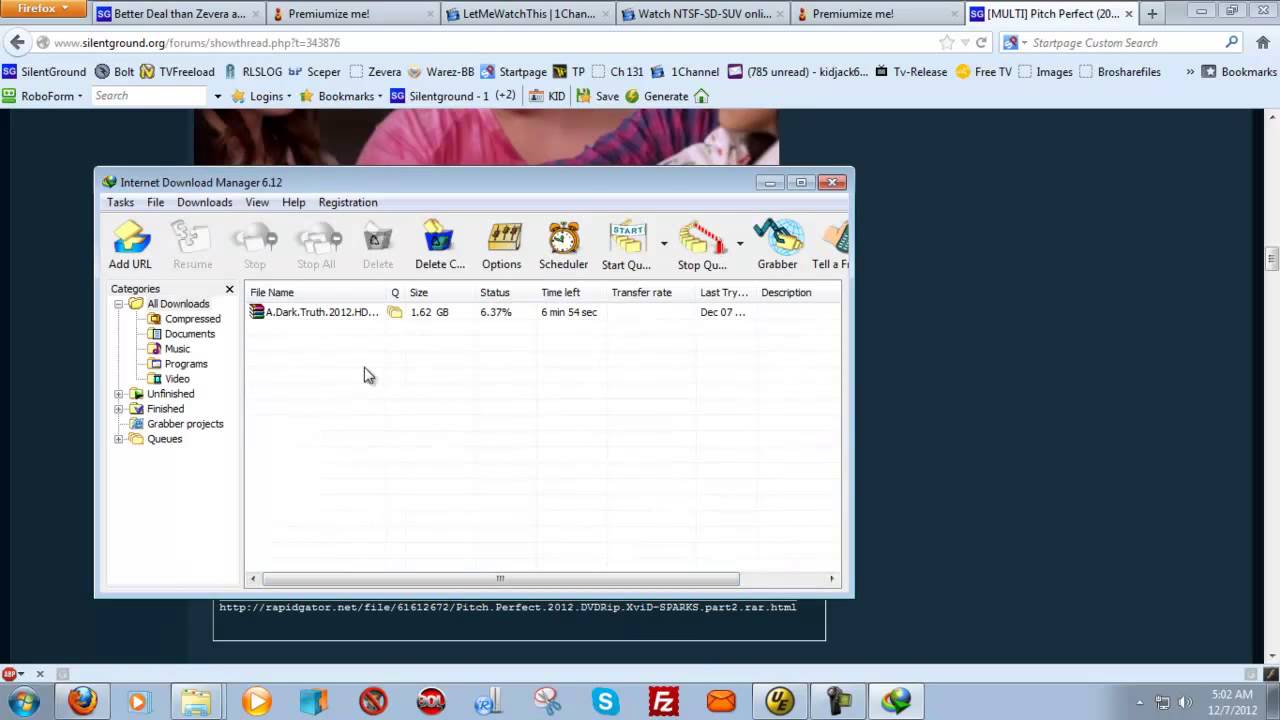Click the Delete toolbar icon

tap(378, 245)
